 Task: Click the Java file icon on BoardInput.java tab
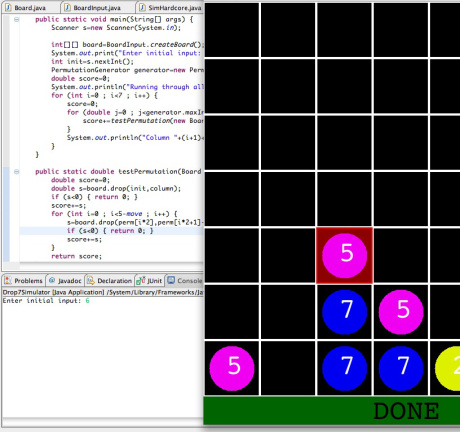67,7
